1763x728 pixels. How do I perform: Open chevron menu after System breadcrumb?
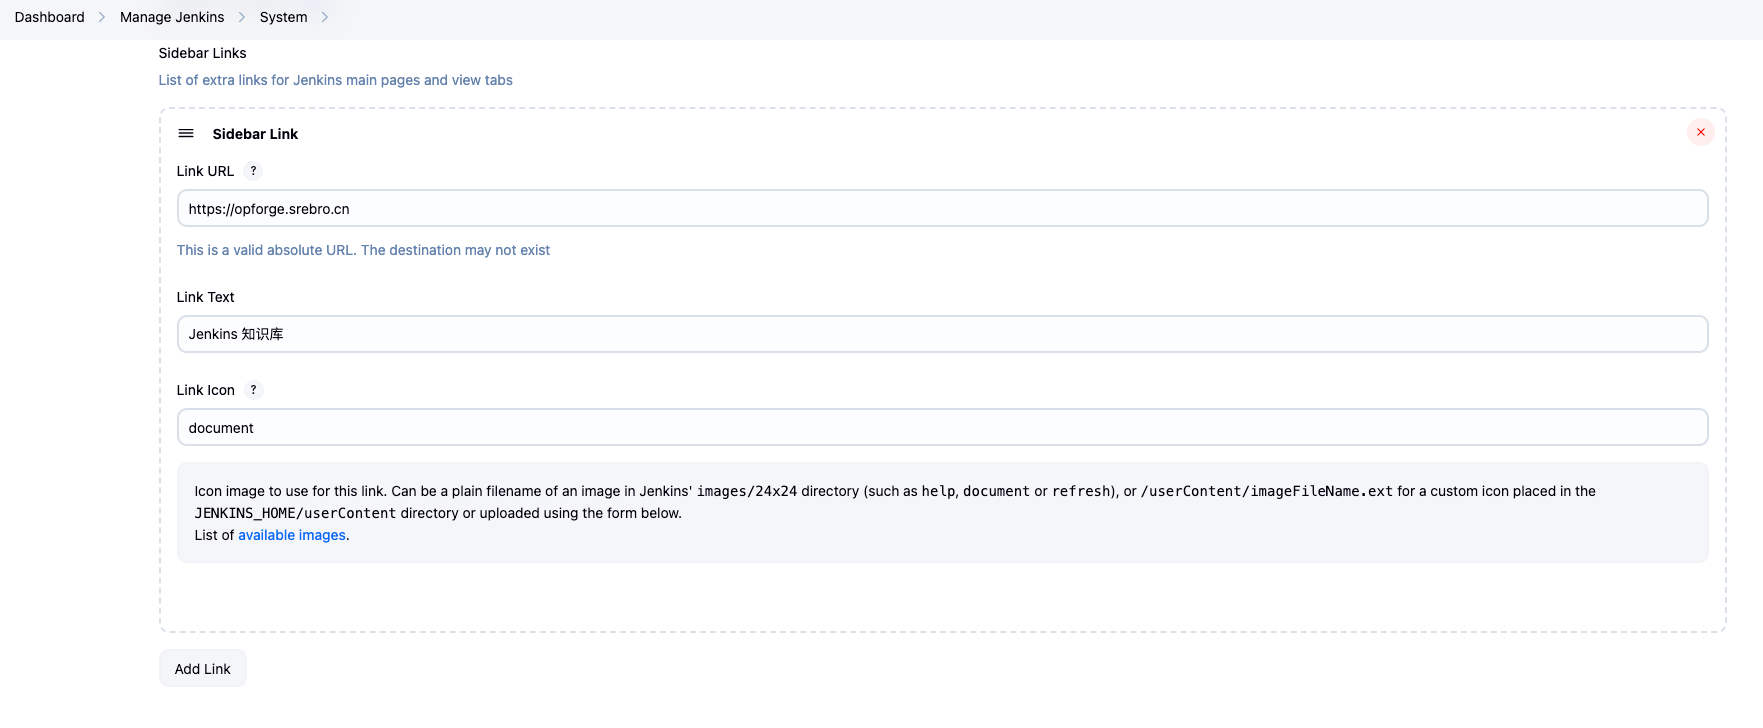[325, 17]
